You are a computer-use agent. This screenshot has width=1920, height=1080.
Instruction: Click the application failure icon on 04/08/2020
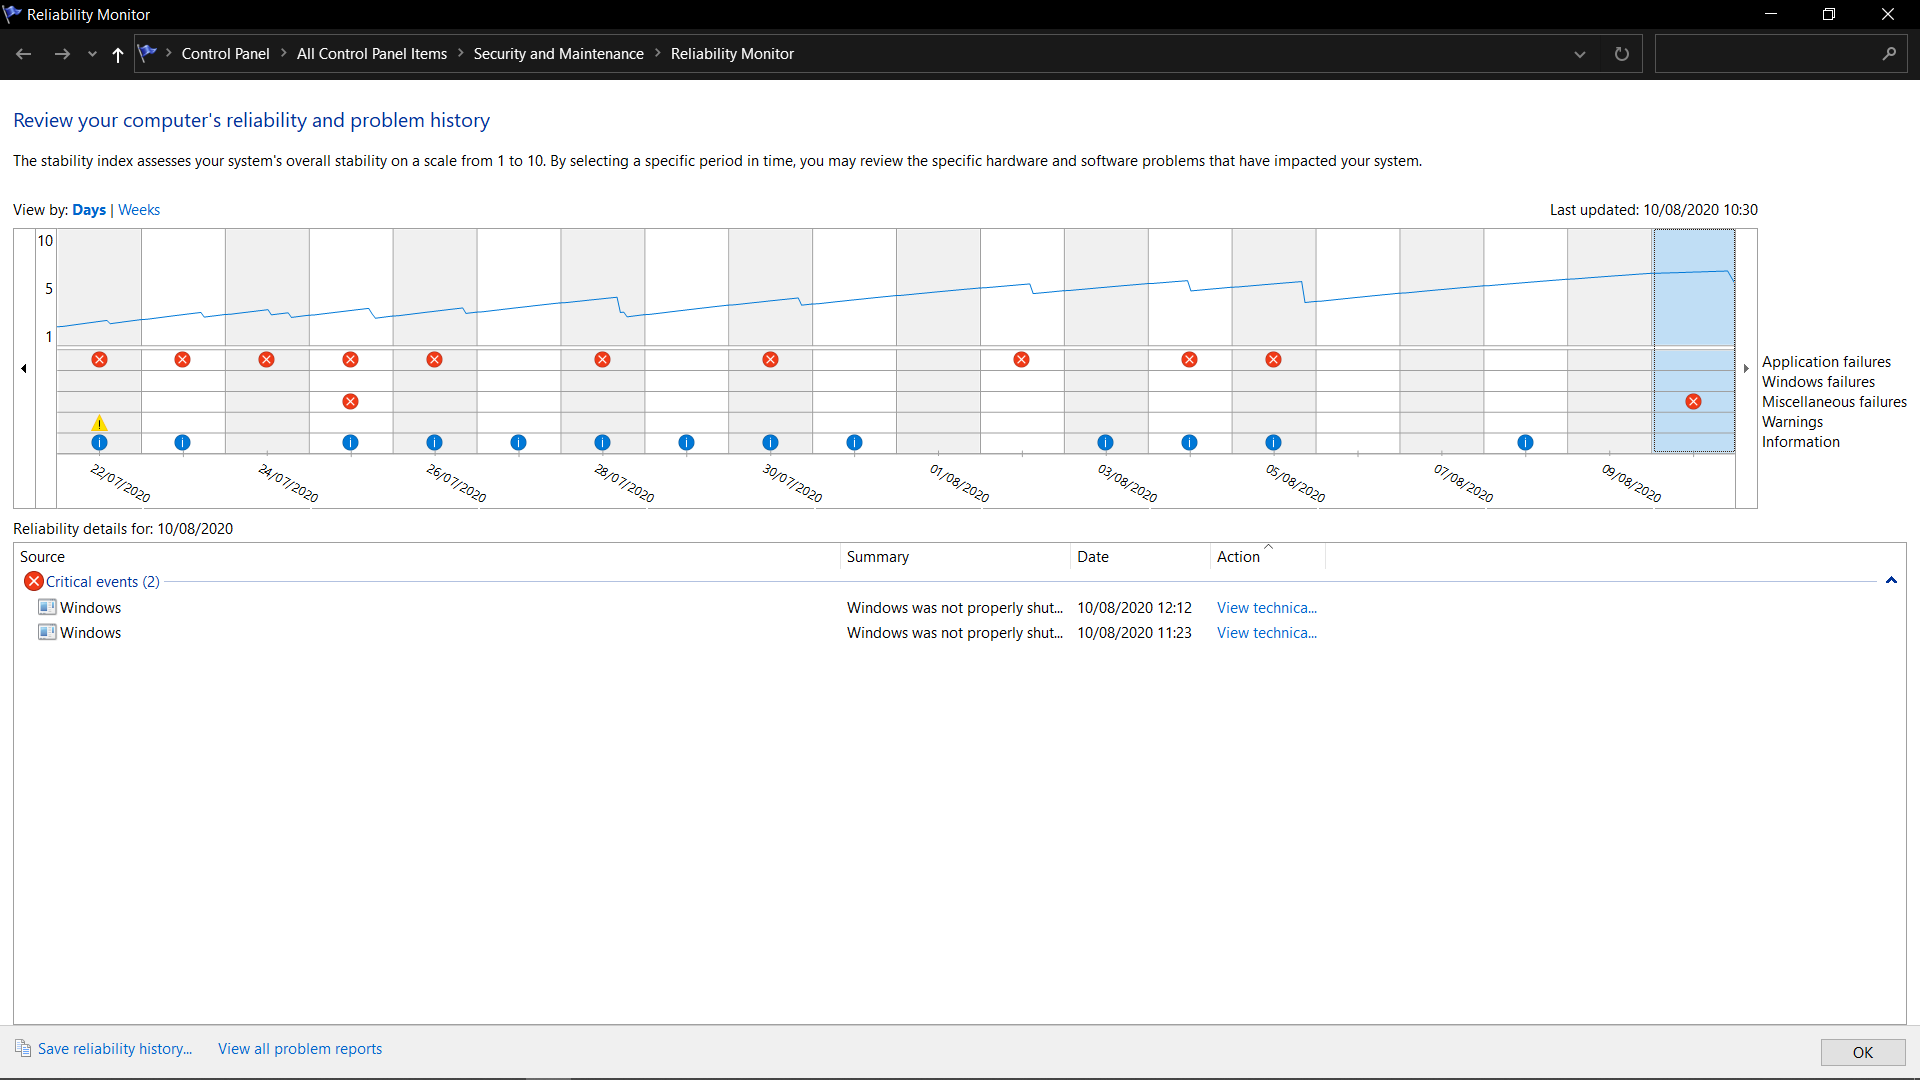1189,359
